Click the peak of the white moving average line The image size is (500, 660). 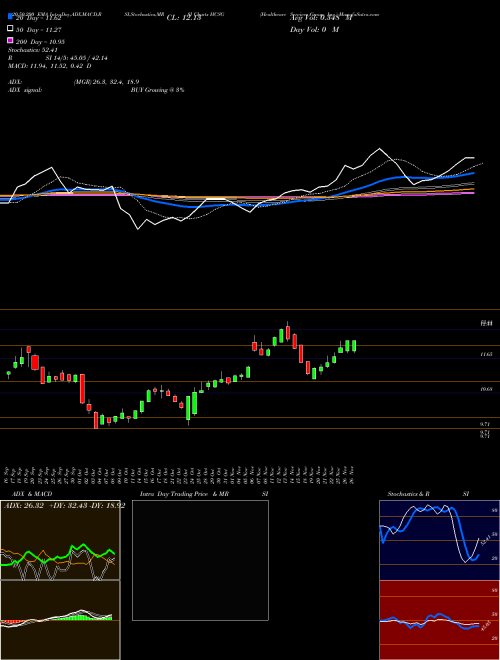point(380,149)
